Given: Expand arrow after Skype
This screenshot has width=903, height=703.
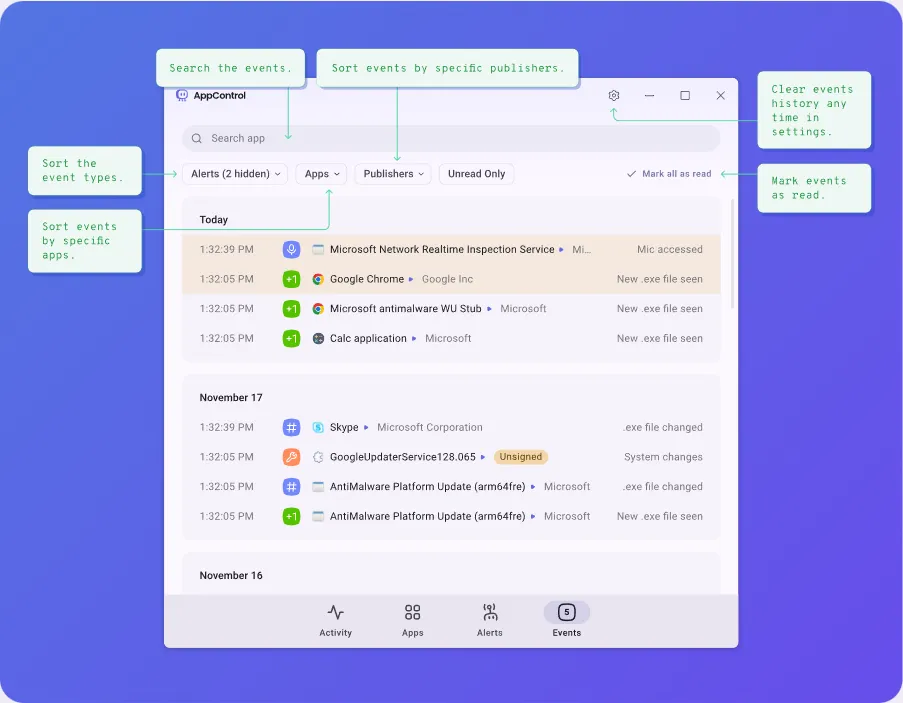Looking at the screenshot, I should (366, 427).
